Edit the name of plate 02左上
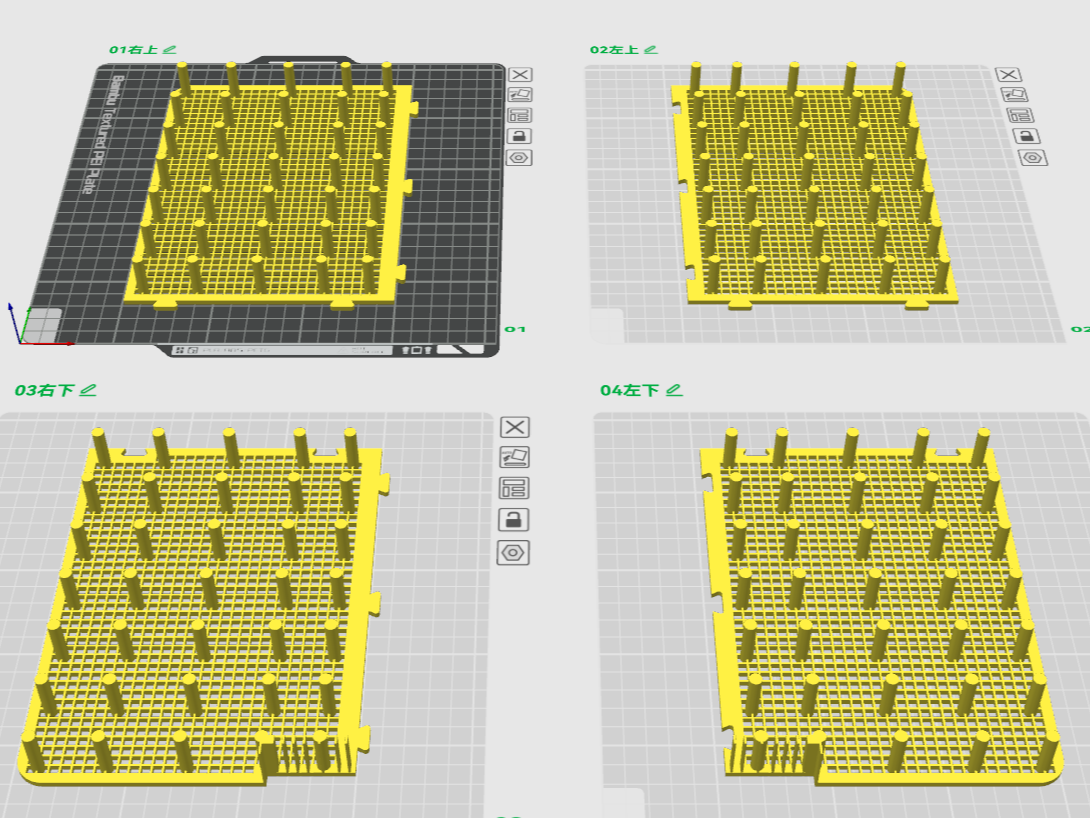The height and width of the screenshot is (818, 1090). point(651,49)
